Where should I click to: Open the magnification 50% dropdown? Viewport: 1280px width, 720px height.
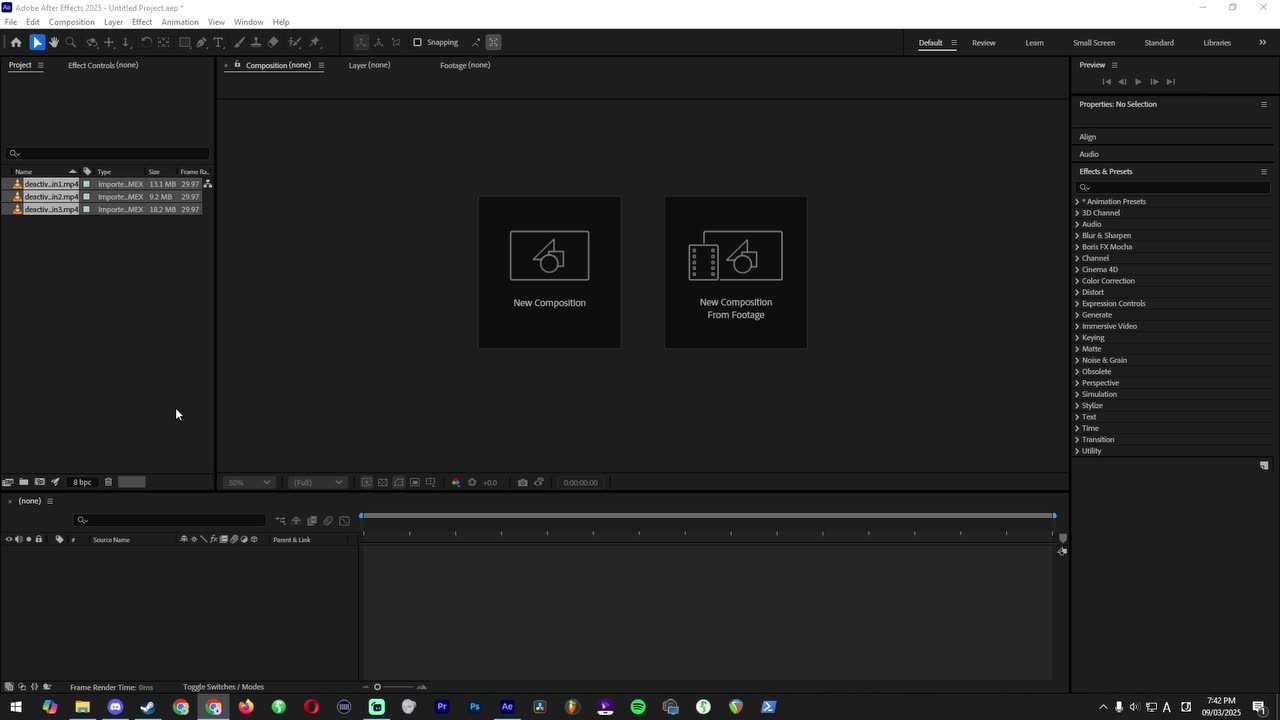coord(248,482)
